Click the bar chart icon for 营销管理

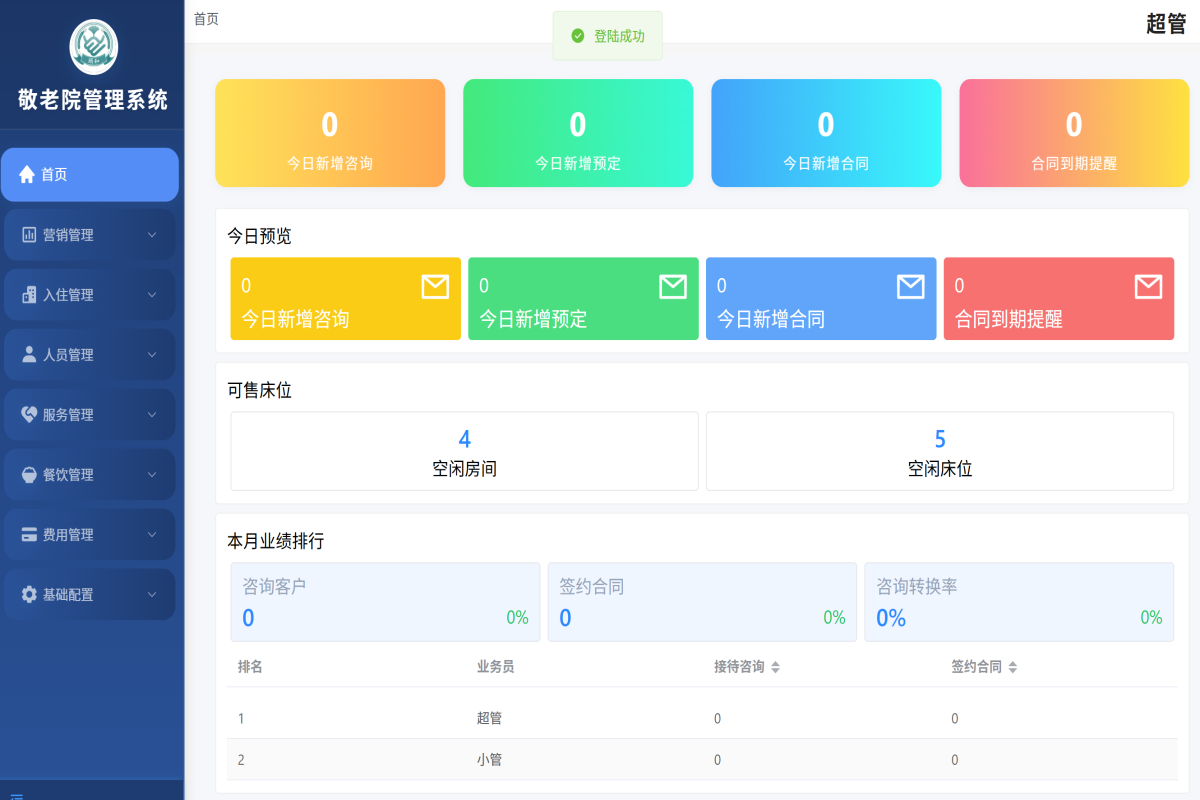(x=30, y=234)
